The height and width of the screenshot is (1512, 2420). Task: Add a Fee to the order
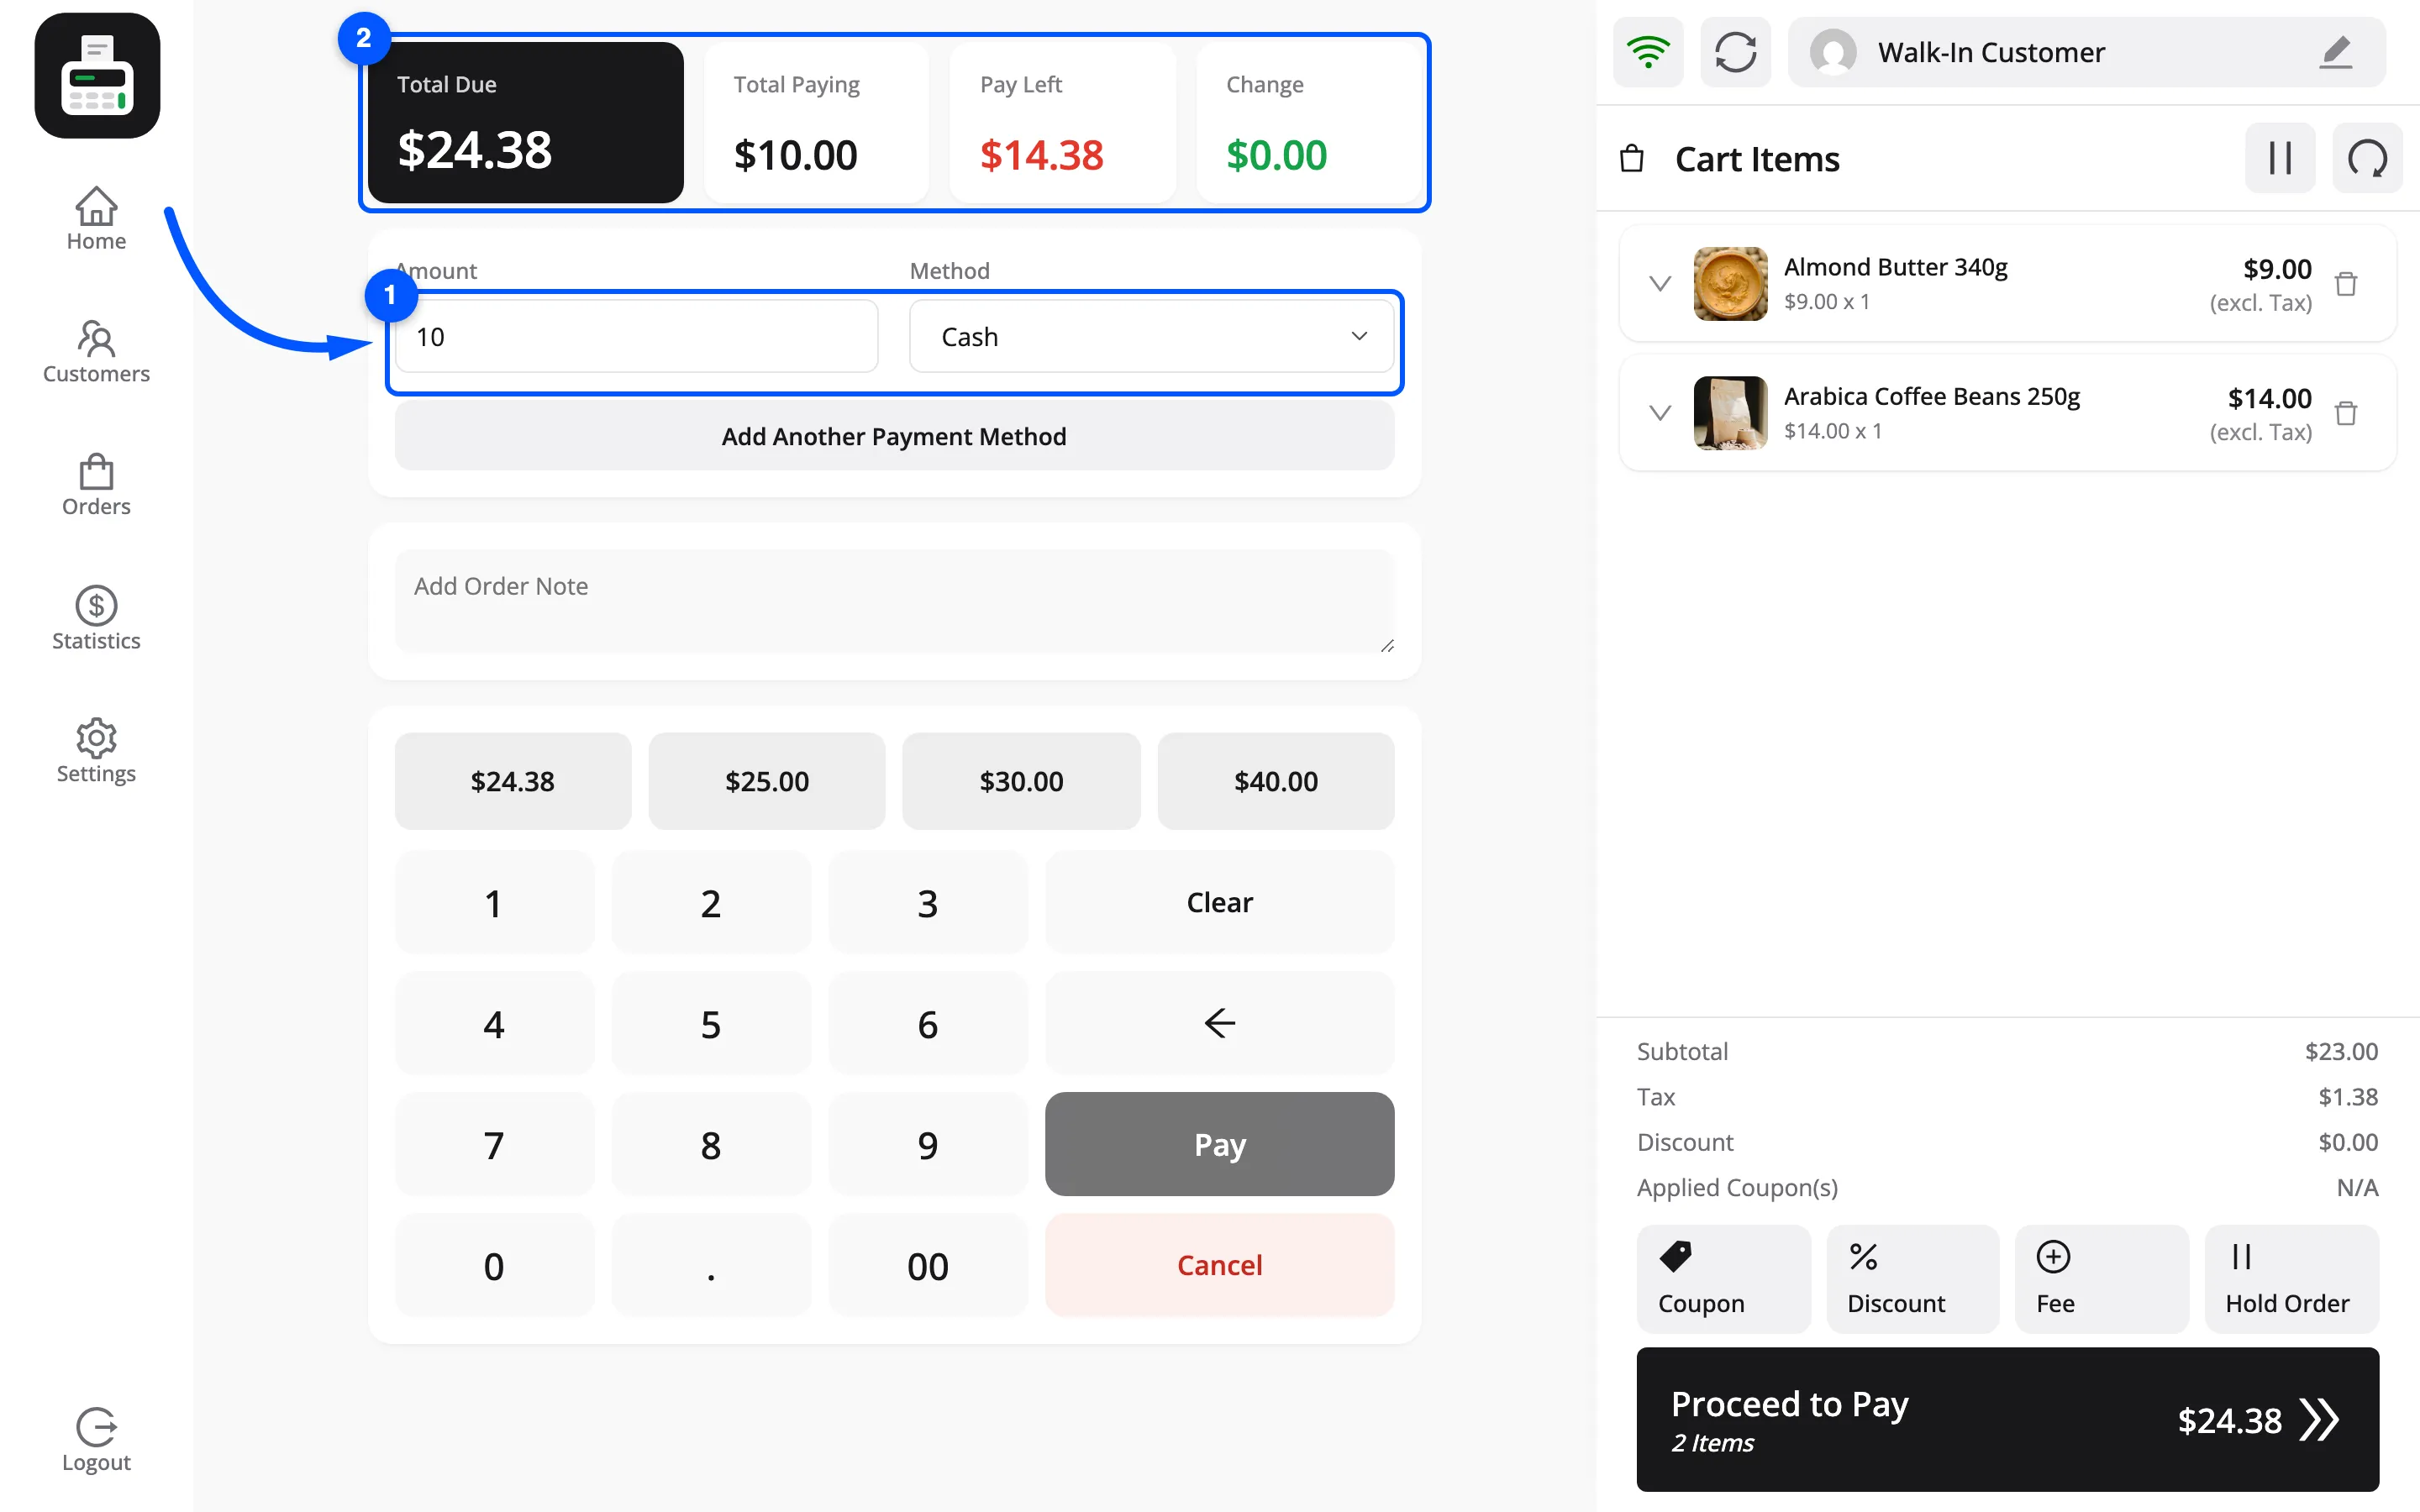click(2102, 1279)
